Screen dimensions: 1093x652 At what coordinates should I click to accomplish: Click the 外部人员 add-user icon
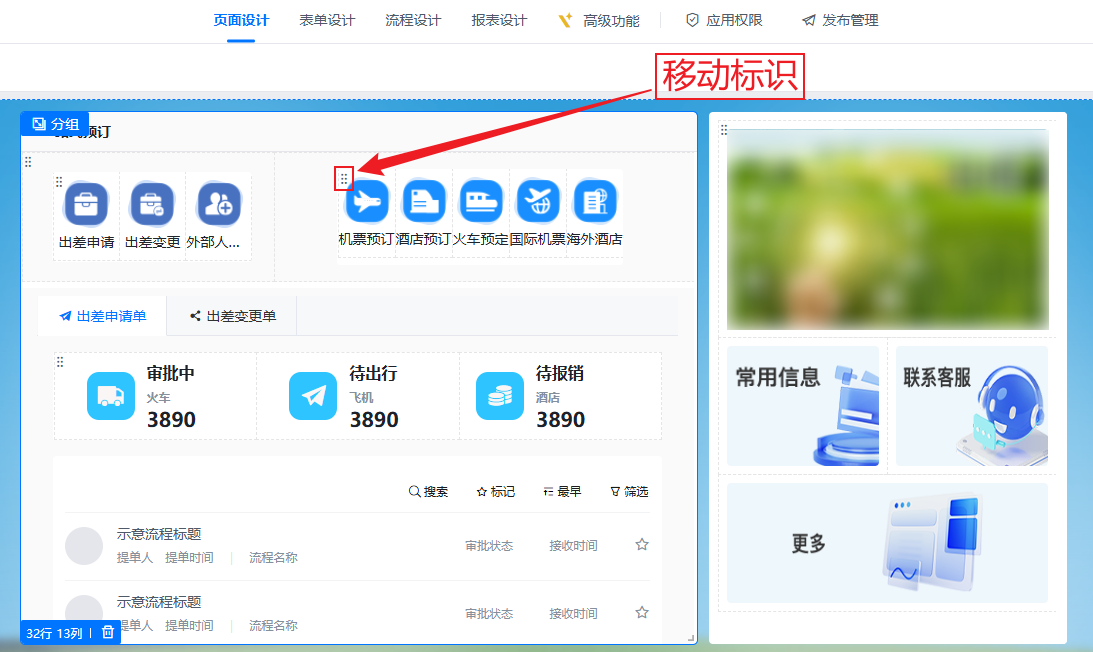pyautogui.click(x=219, y=205)
